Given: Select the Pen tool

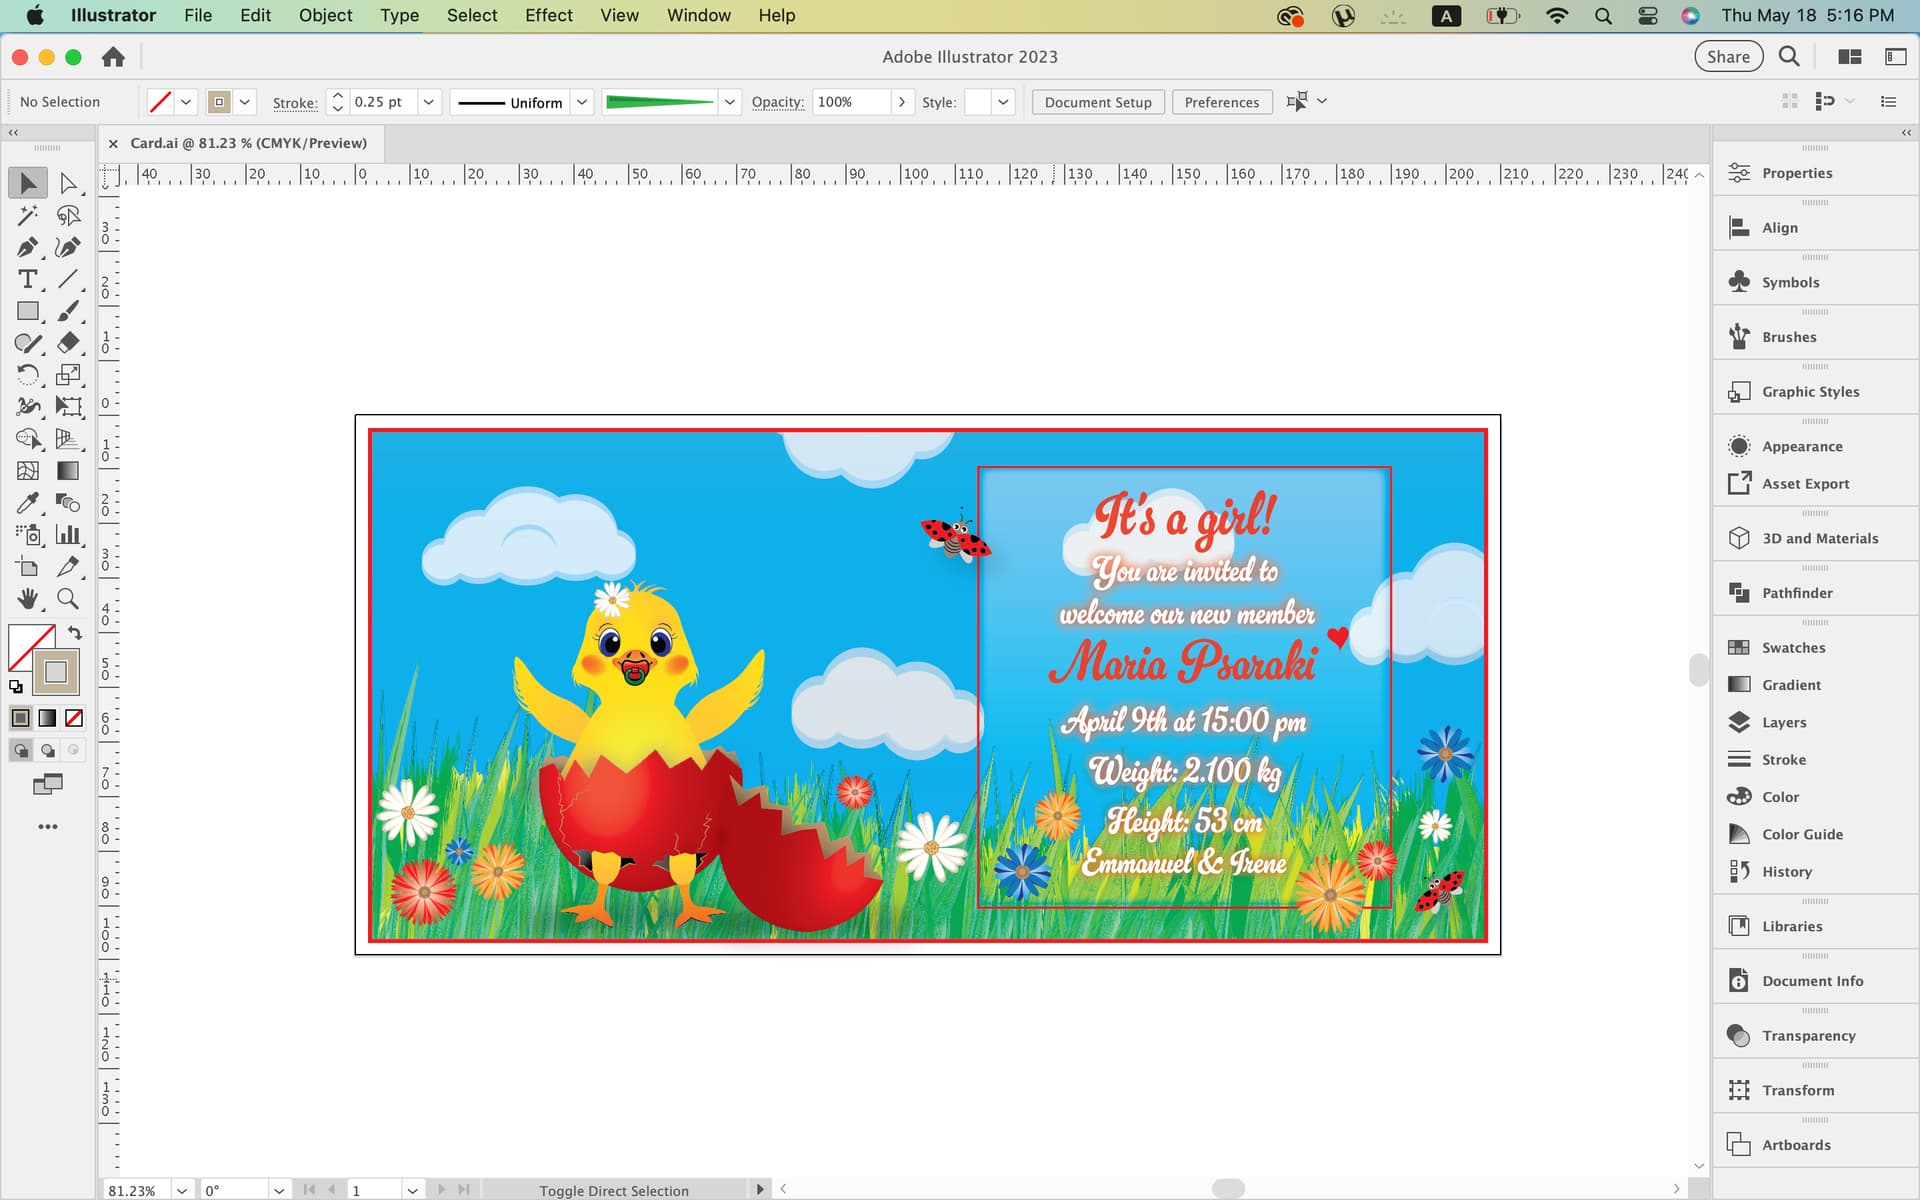Looking at the screenshot, I should [x=27, y=247].
